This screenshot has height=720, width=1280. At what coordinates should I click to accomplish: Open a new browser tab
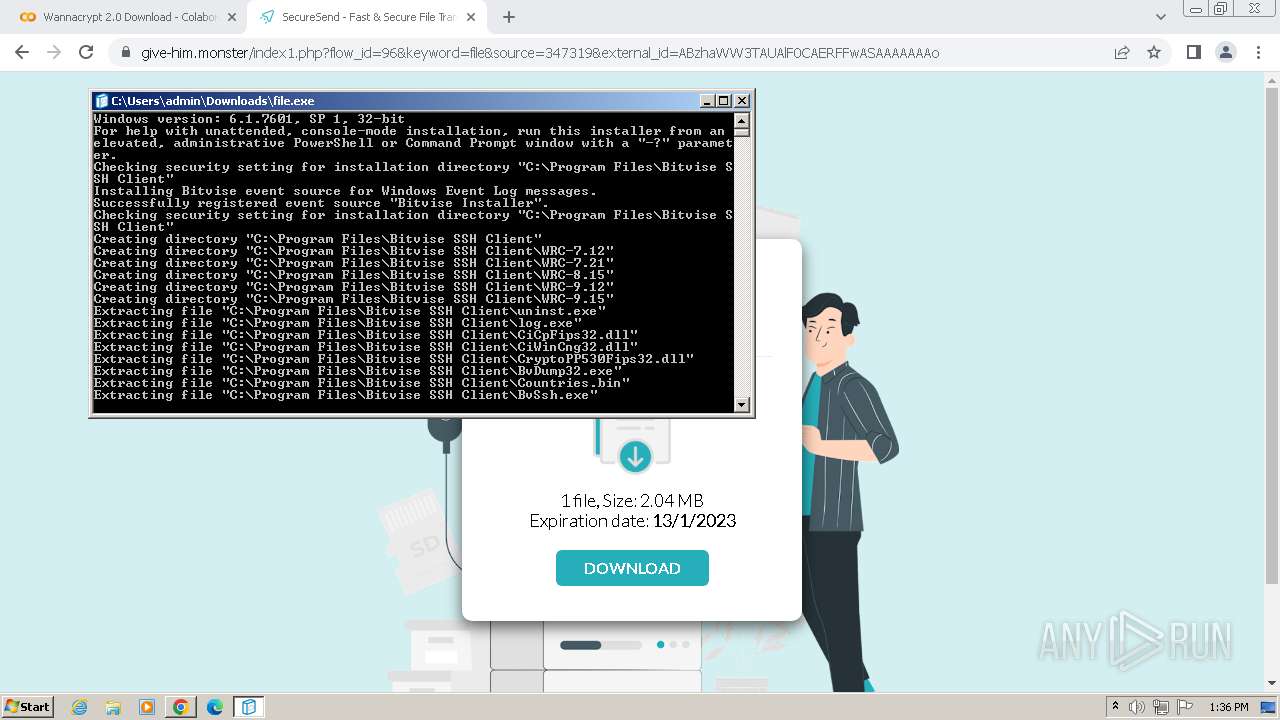coord(509,17)
